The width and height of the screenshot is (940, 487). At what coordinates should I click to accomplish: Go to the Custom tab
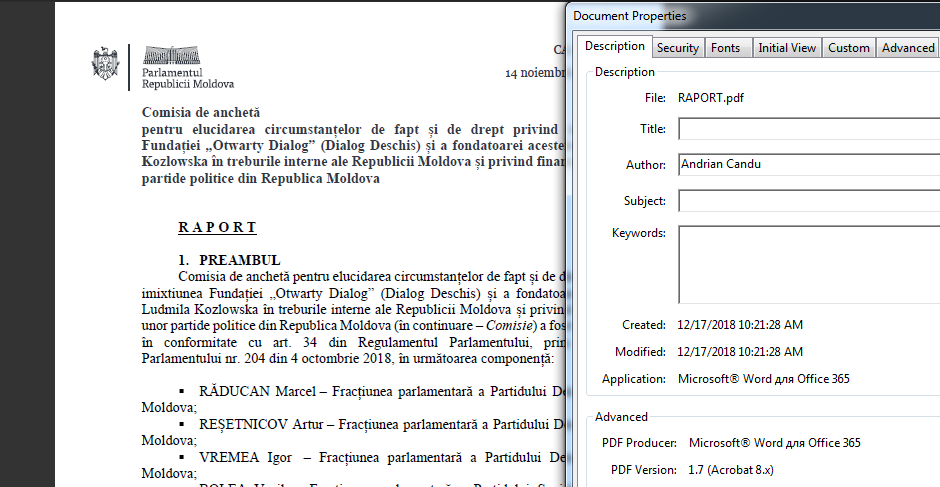coord(849,48)
